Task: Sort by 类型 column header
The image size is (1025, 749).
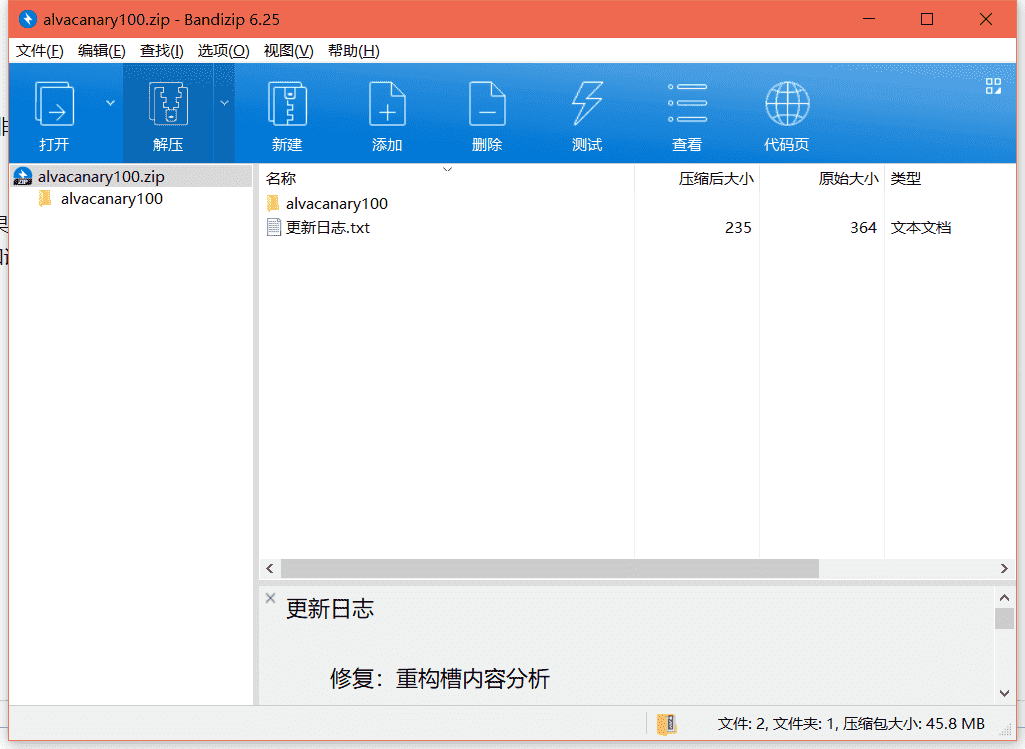Action: (950, 178)
